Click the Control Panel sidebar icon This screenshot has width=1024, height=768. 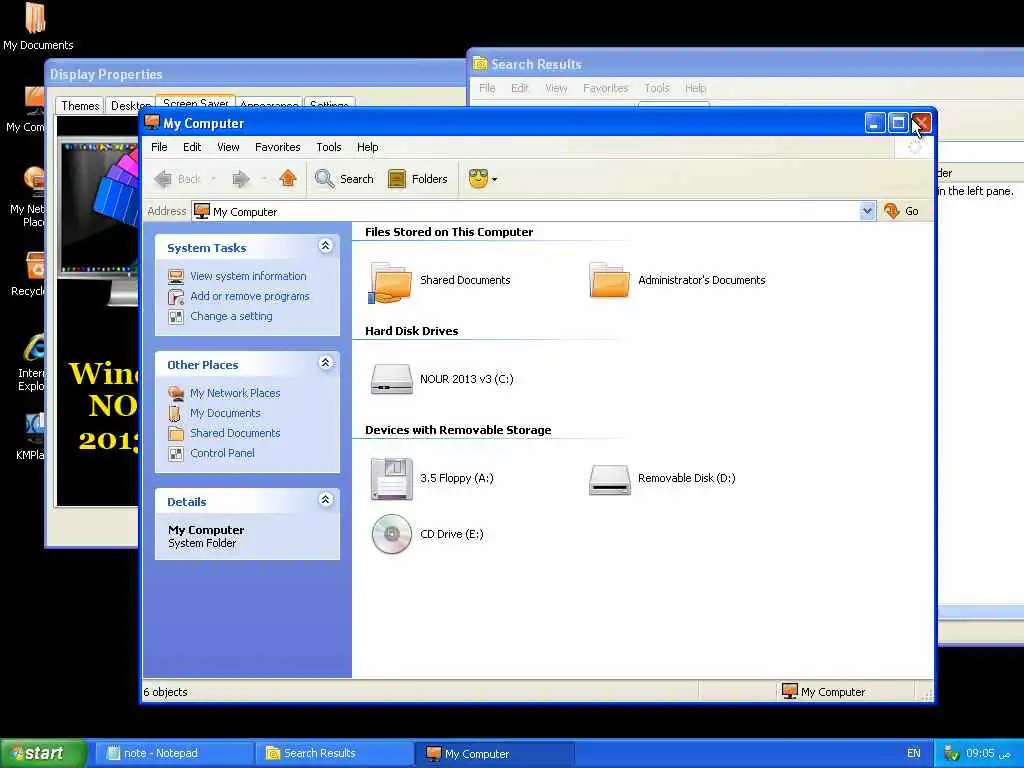[176, 453]
